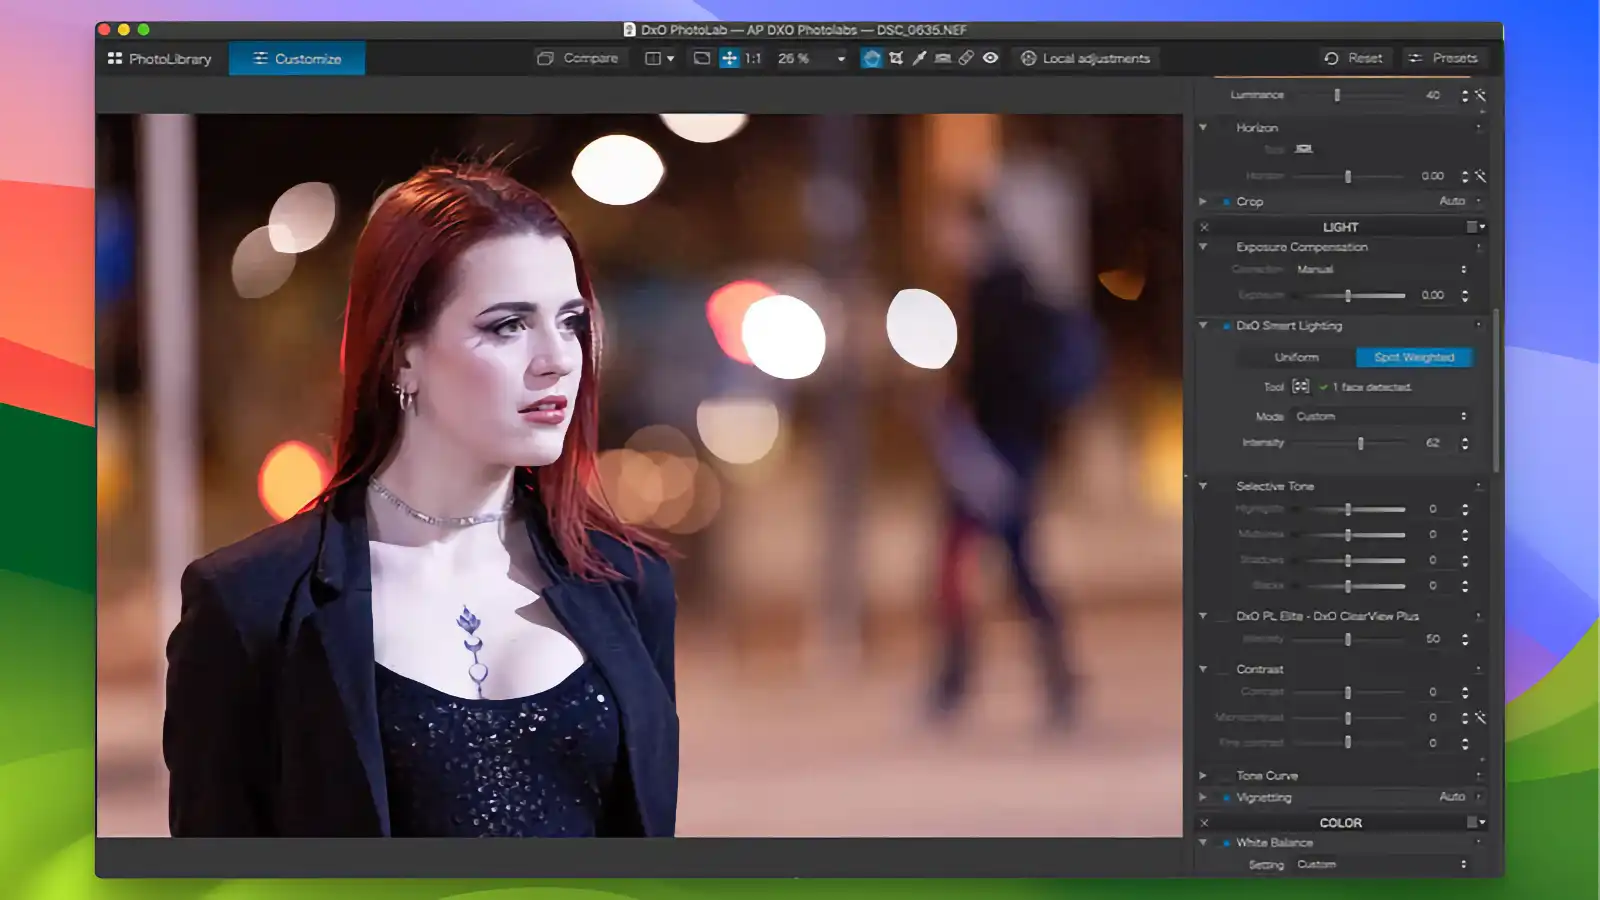The height and width of the screenshot is (900, 1600).
Task: Collapse the Exposure Compensation section
Action: click(x=1204, y=246)
